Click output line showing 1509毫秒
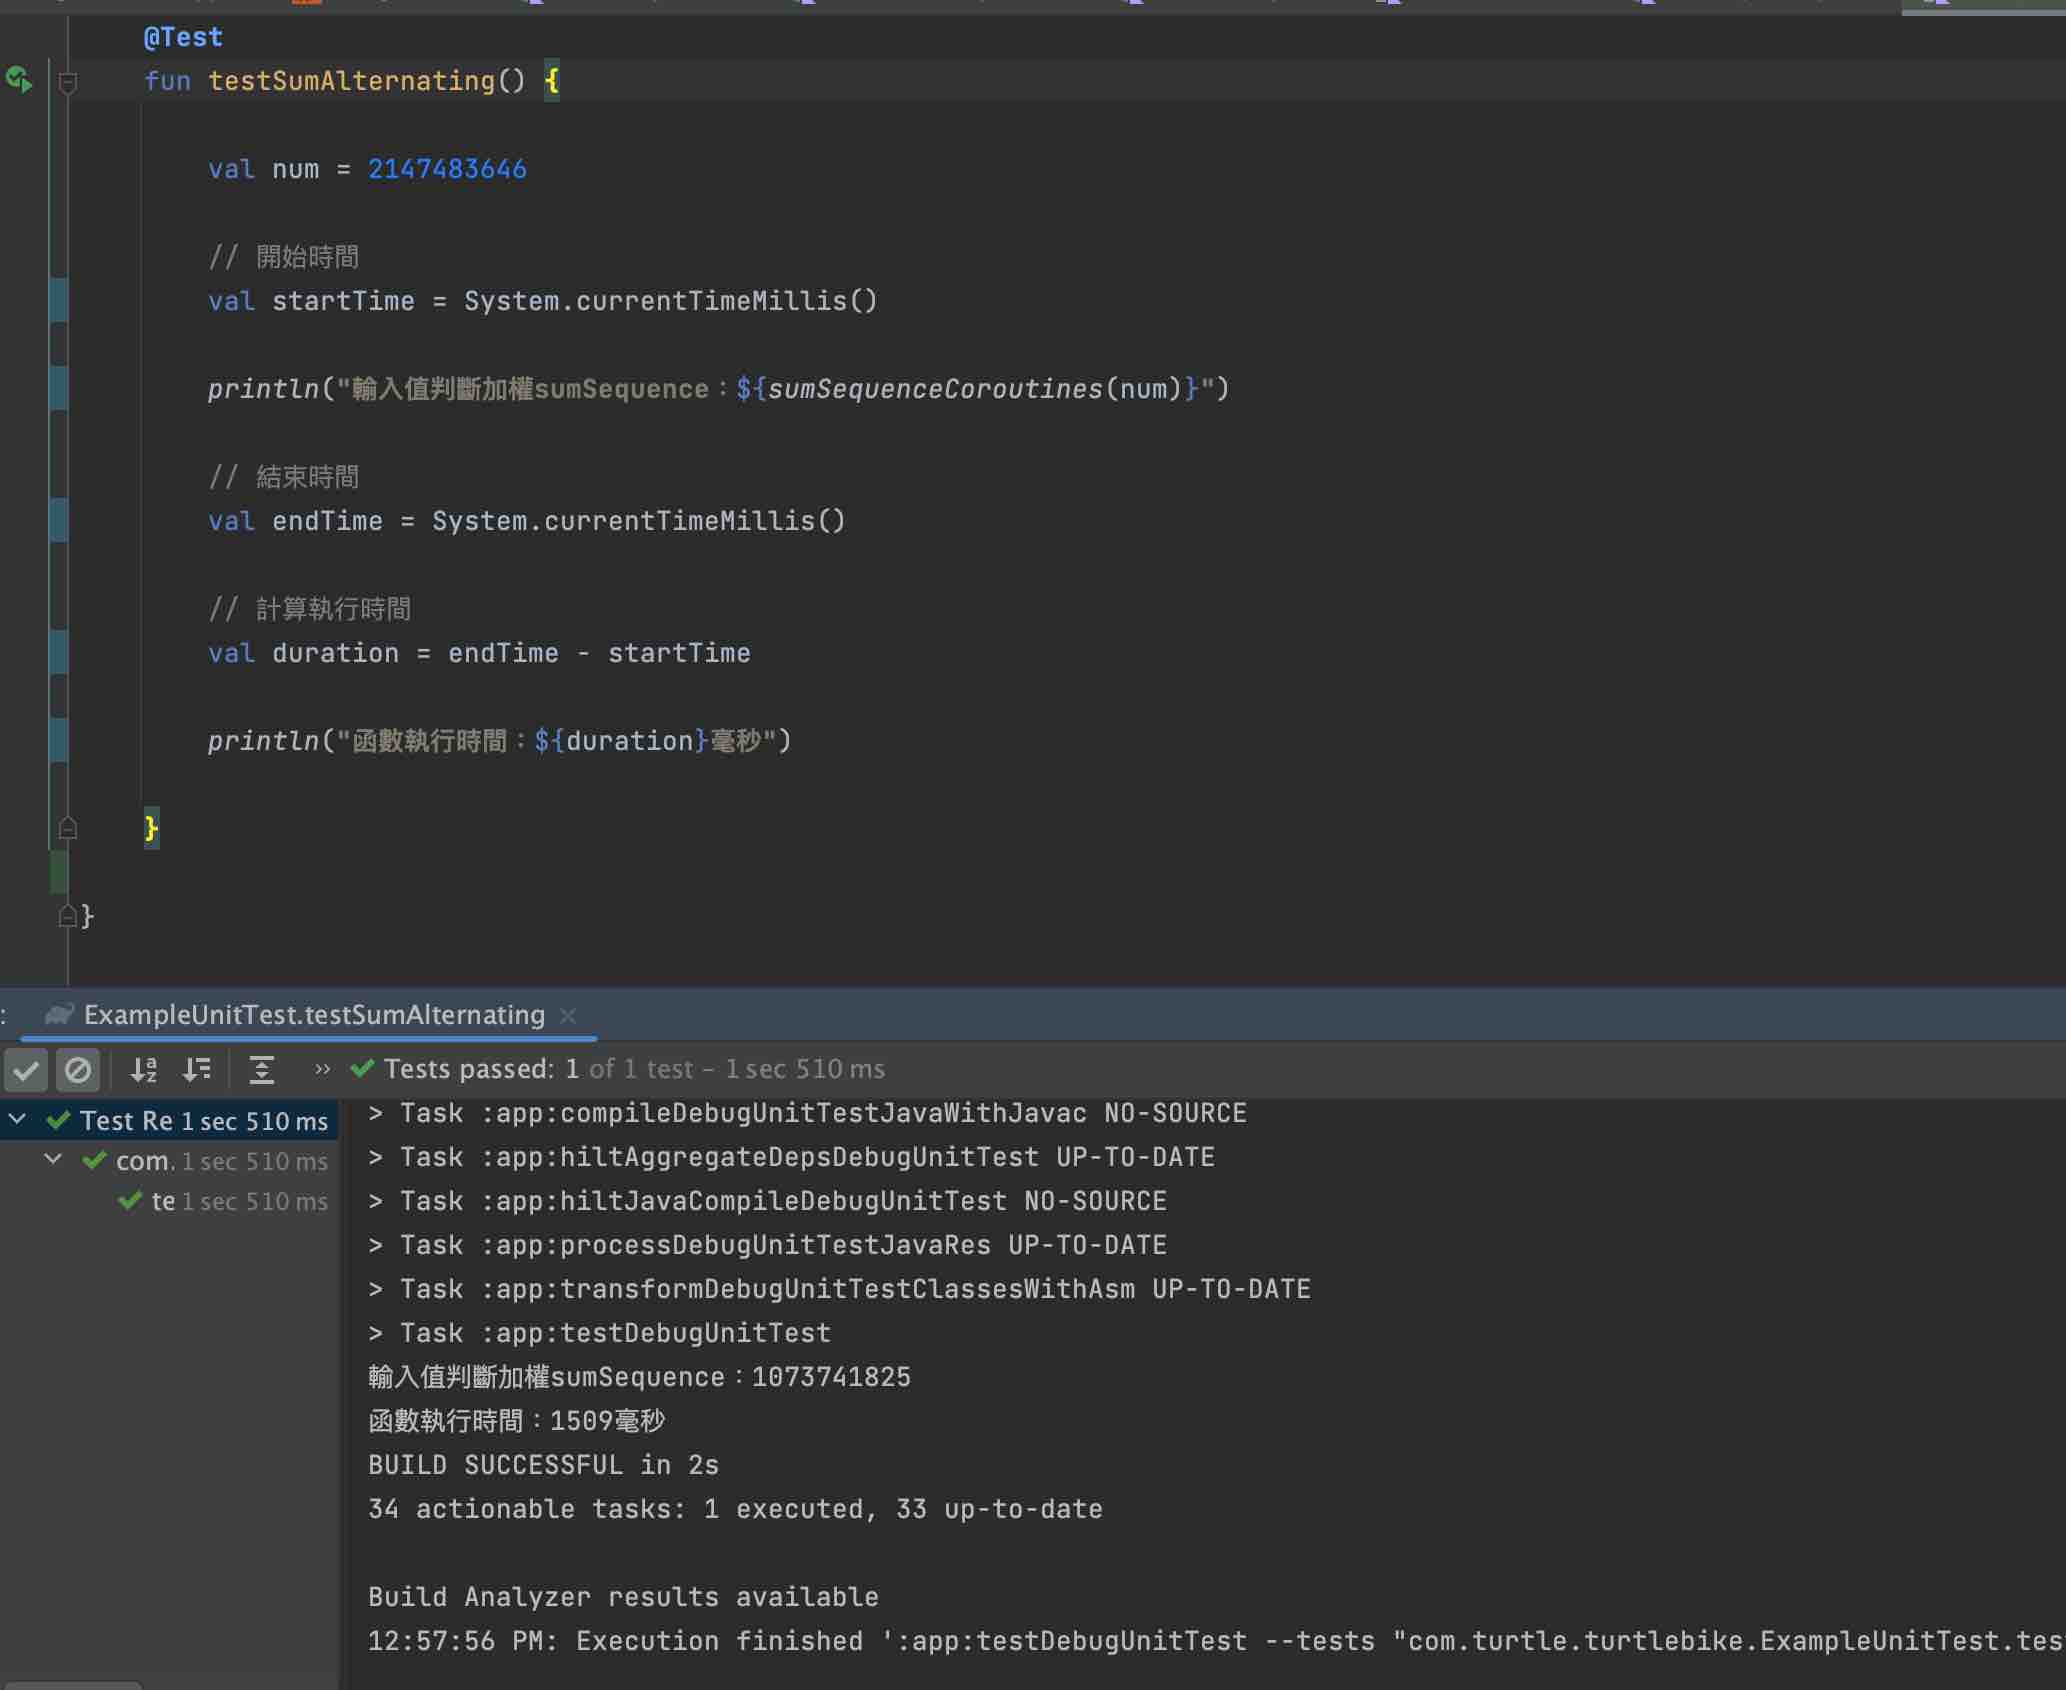This screenshot has width=2066, height=1690. [x=516, y=1421]
